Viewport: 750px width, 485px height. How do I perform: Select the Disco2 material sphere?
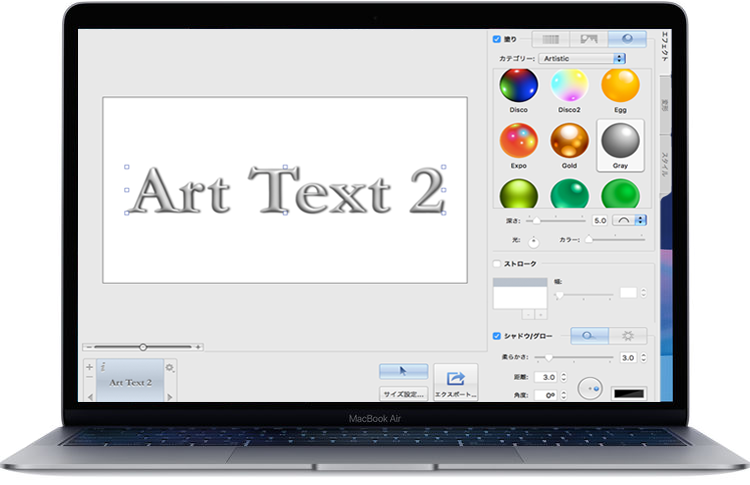[x=569, y=85]
